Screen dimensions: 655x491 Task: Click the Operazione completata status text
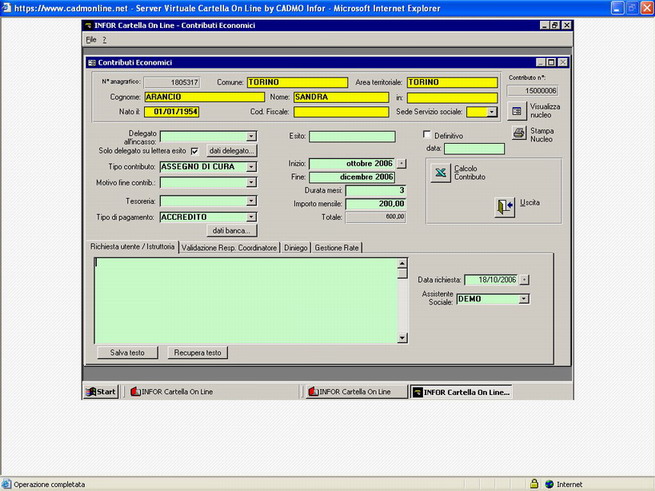(49, 484)
